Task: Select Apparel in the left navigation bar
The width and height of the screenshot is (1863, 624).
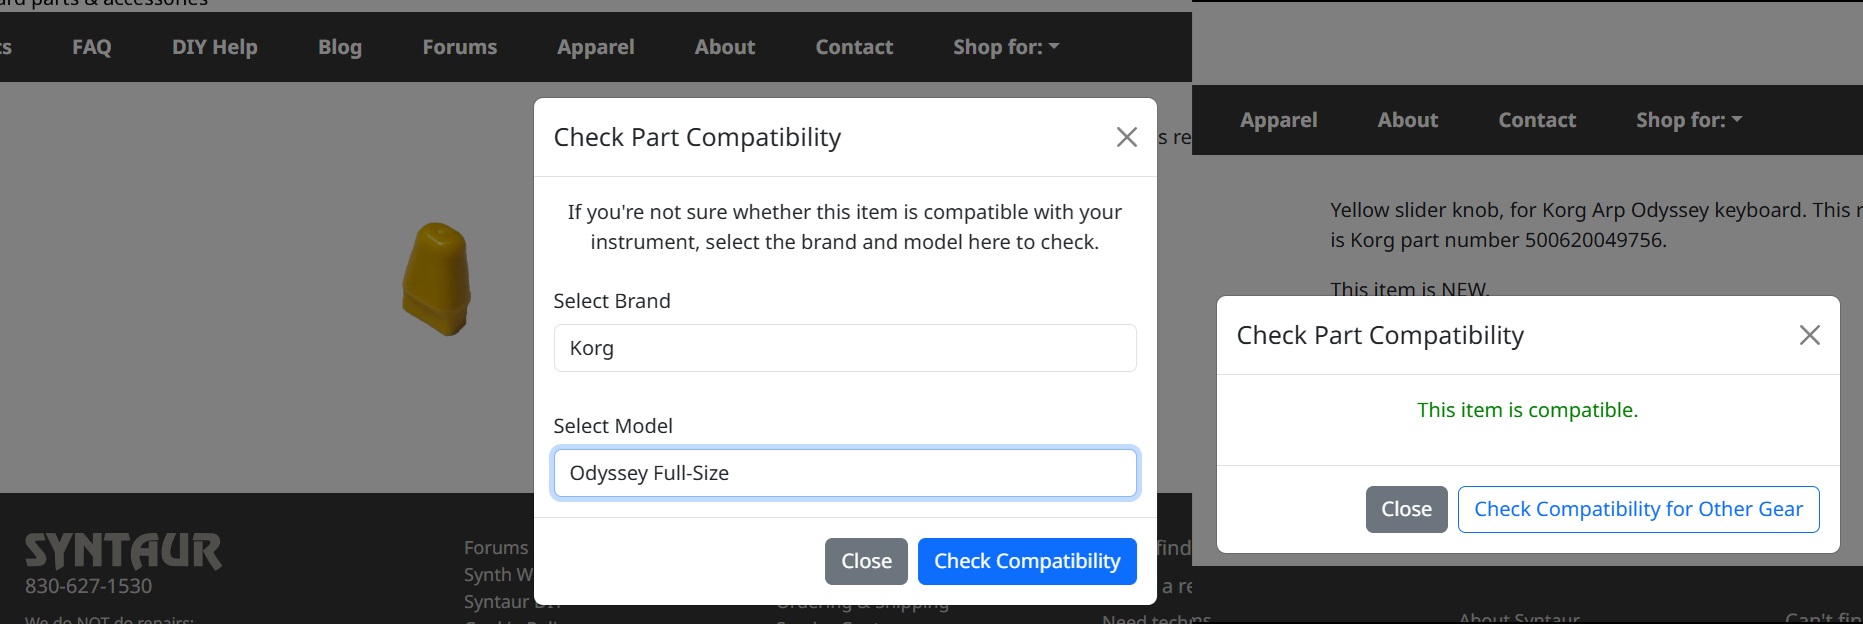Action: point(595,47)
